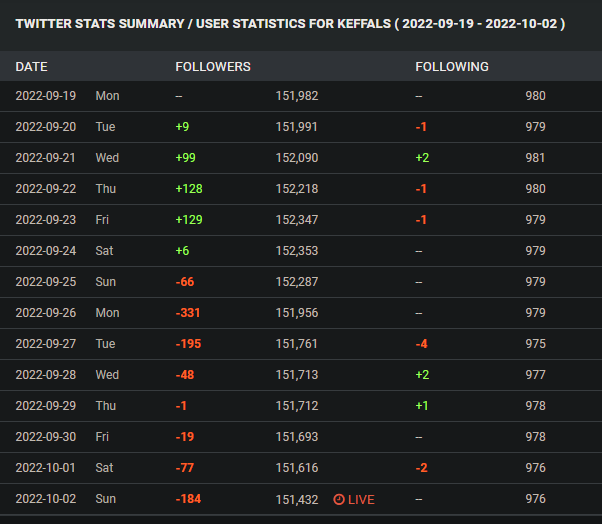Screen dimensions: 602x524
Task: Click the -2 following change on 2022-10-01
Action: pyautogui.click(x=423, y=468)
